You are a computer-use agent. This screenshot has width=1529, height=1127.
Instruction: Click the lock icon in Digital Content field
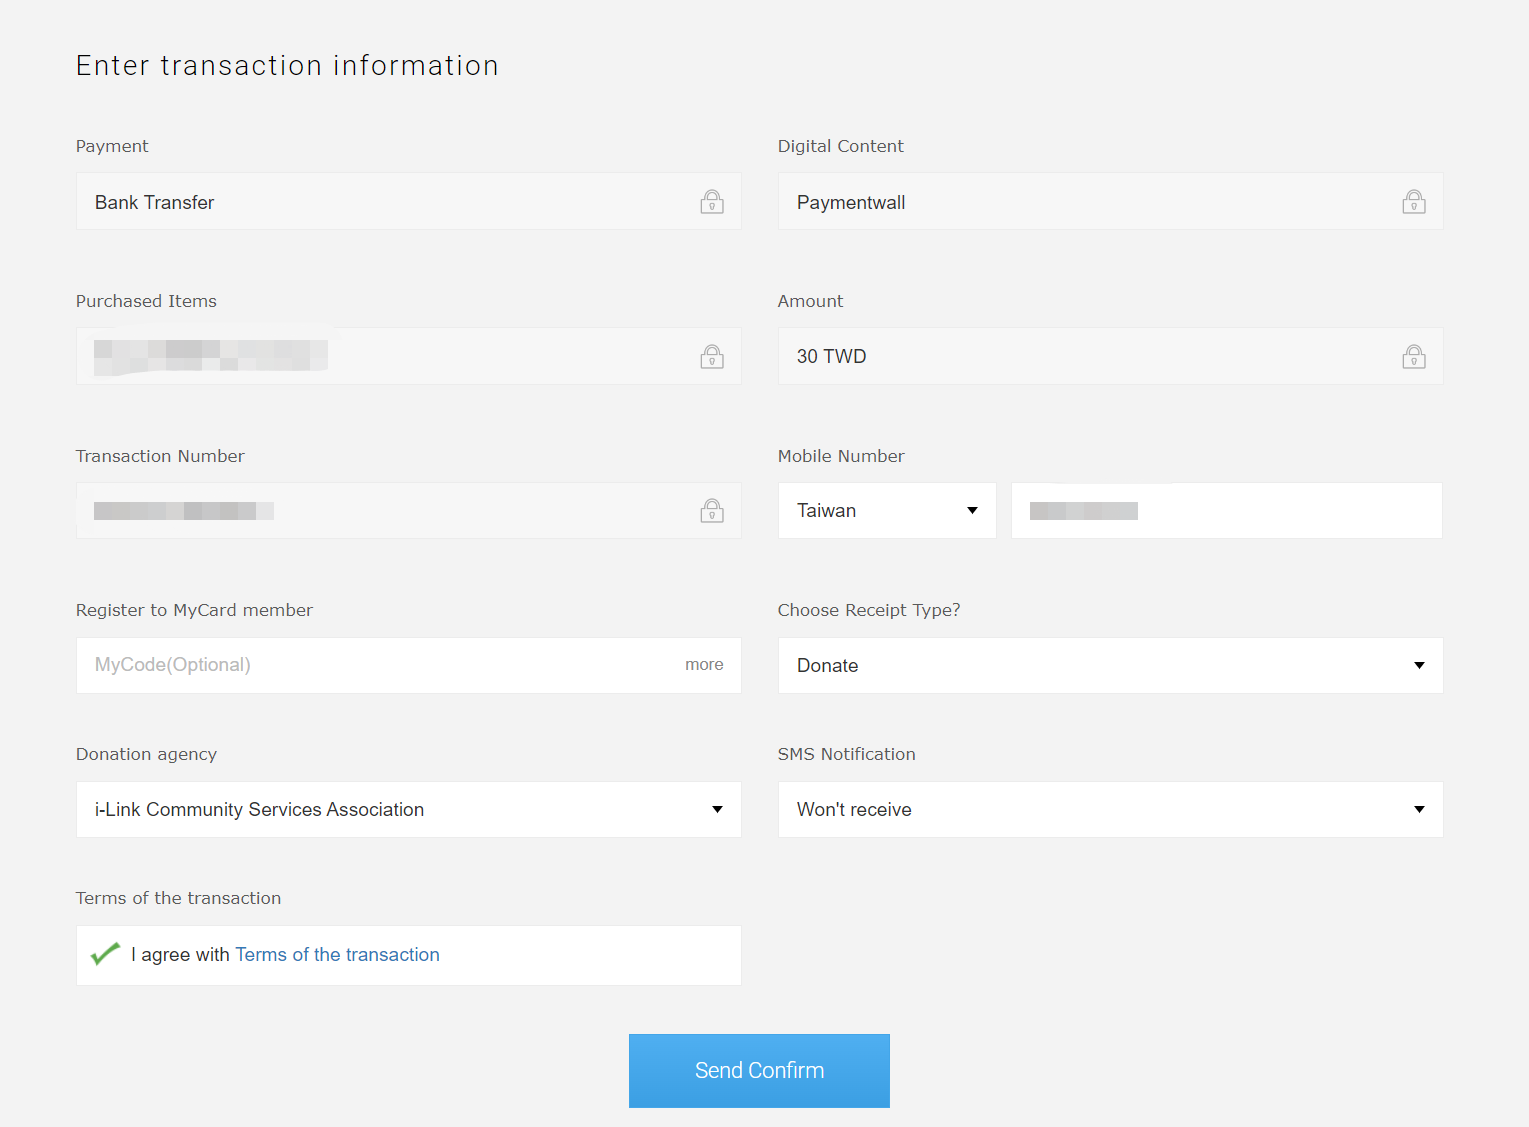point(1413,202)
